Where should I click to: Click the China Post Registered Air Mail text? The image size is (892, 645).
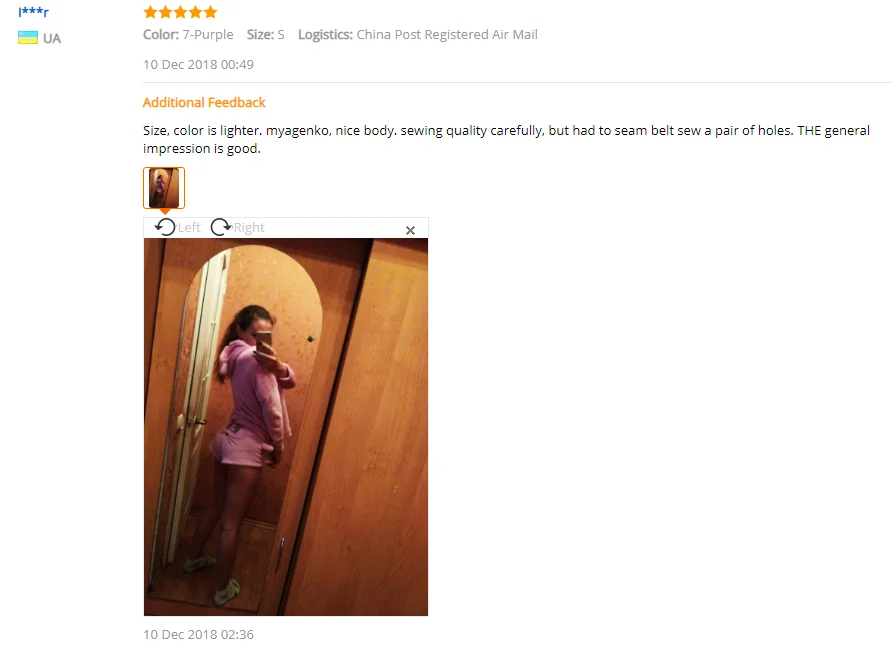447,35
